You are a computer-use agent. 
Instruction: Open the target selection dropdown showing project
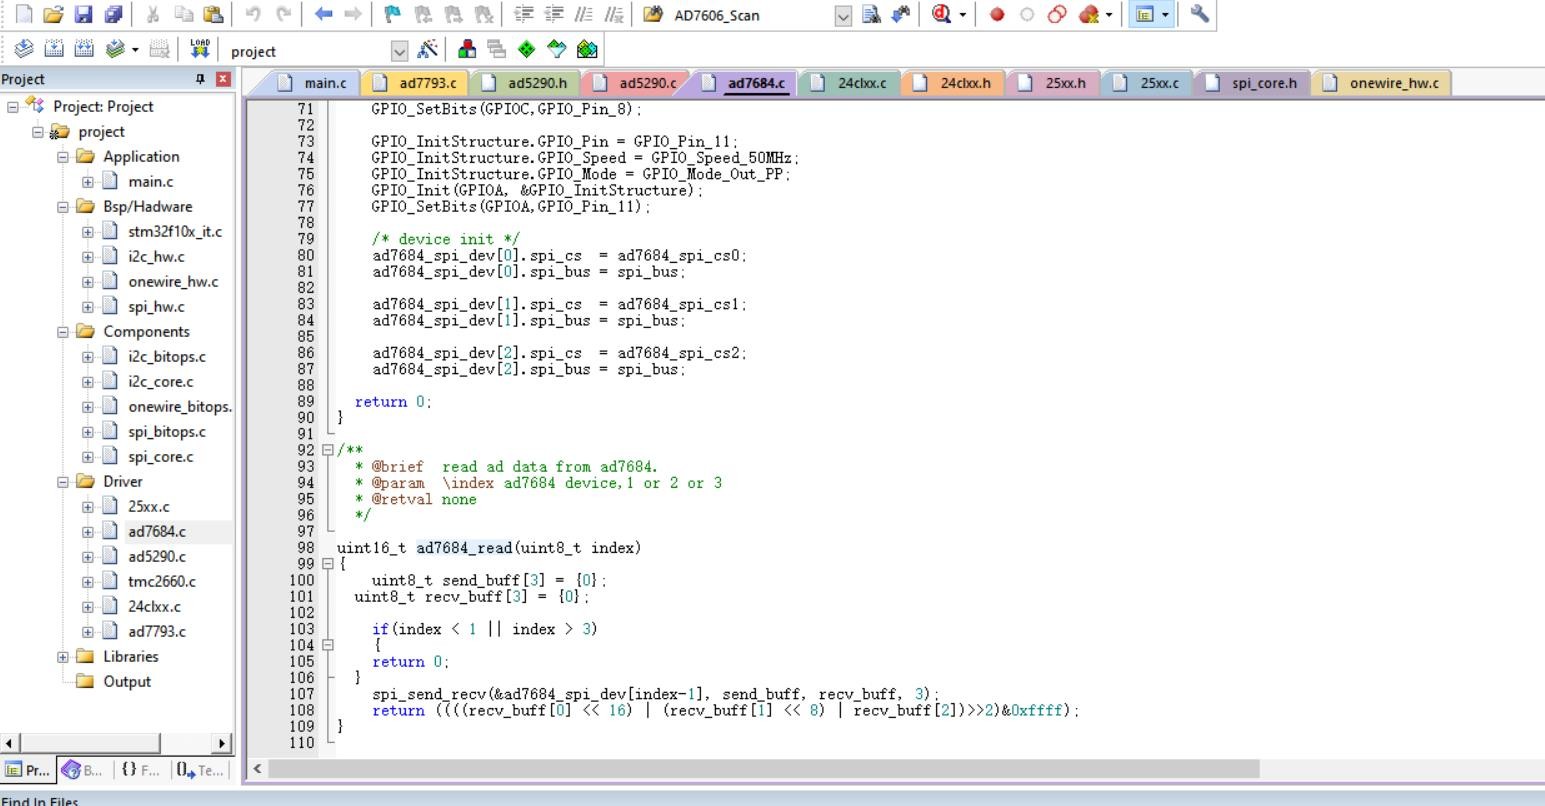tap(400, 50)
